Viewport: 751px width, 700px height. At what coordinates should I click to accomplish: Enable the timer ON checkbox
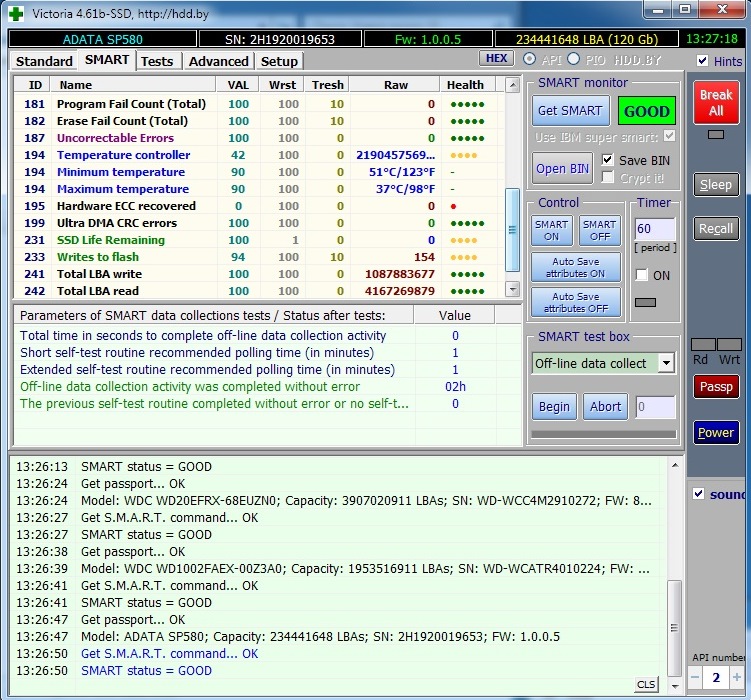[x=641, y=275]
